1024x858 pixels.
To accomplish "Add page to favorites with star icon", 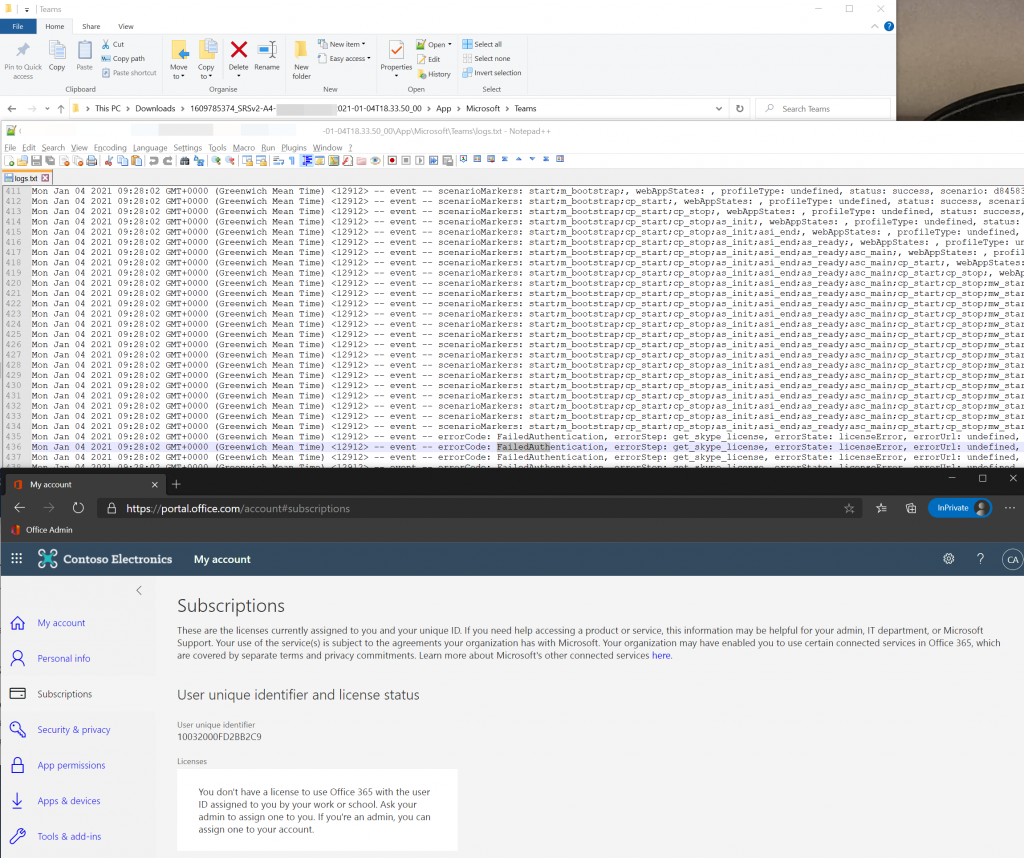I will (849, 508).
